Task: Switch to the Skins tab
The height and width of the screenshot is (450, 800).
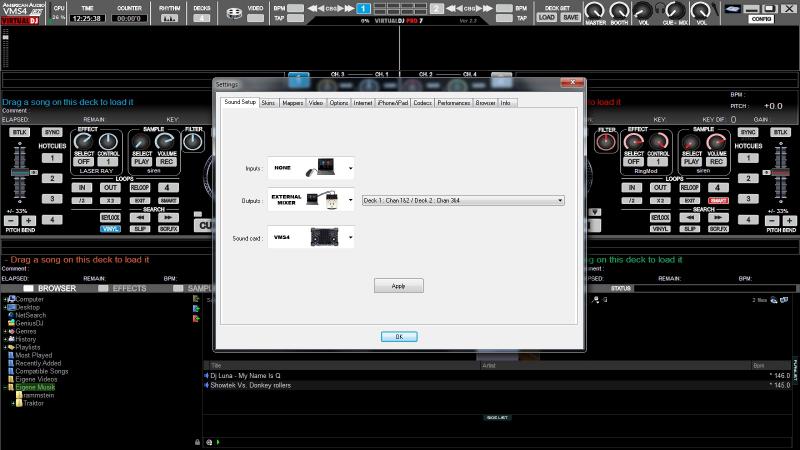Action: (268, 103)
